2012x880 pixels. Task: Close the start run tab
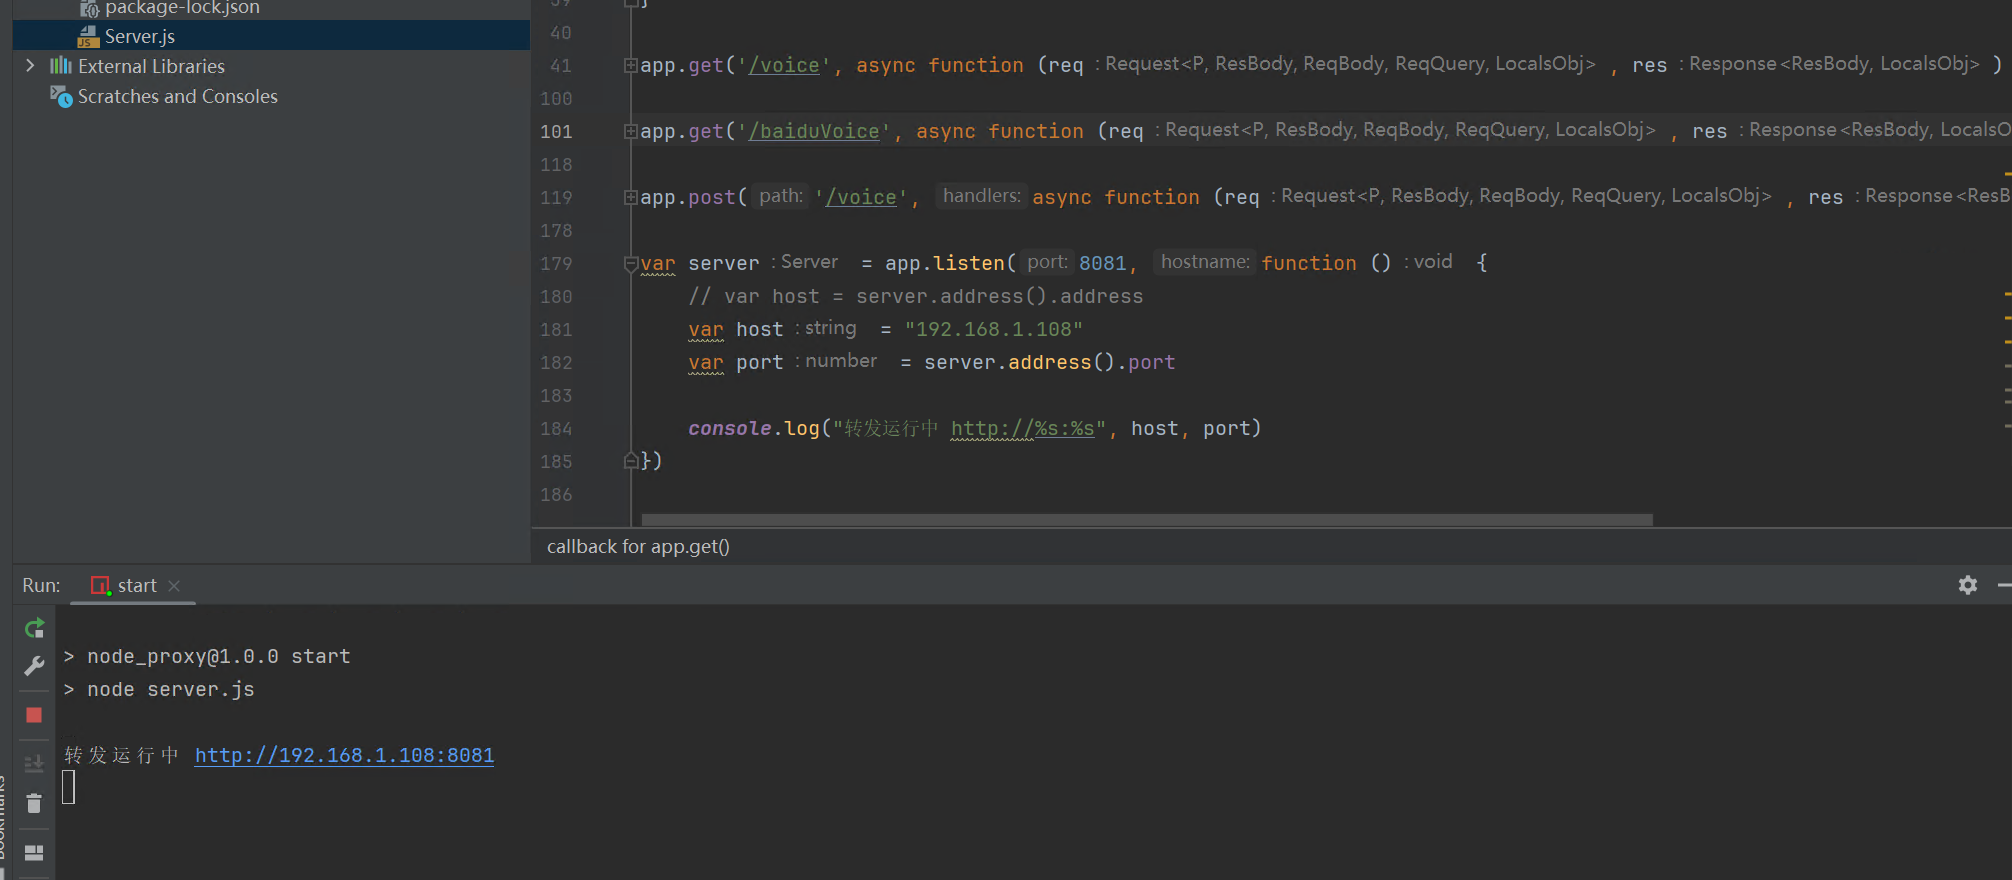(174, 586)
